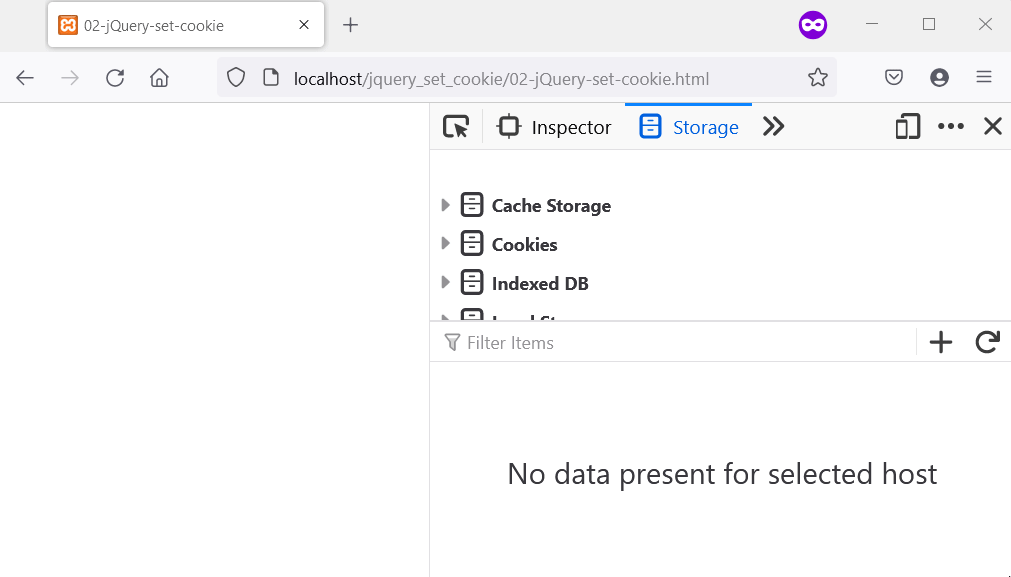
Task: Refresh storage items with reload icon
Action: (987, 343)
